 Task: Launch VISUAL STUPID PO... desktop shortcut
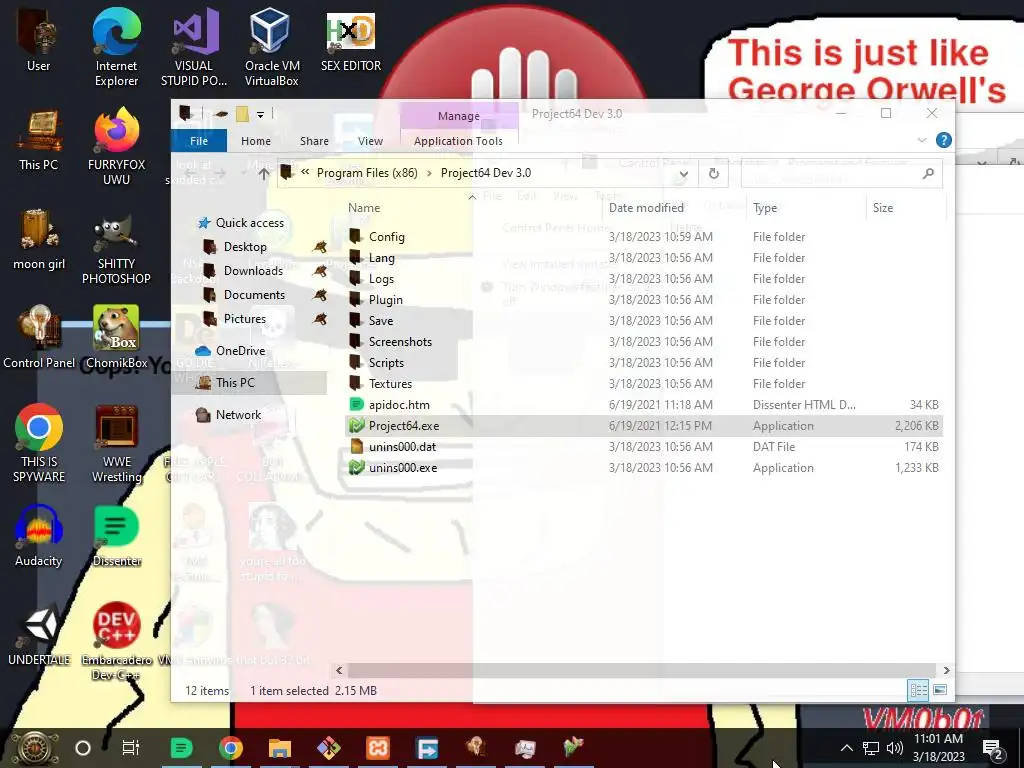coord(194,48)
